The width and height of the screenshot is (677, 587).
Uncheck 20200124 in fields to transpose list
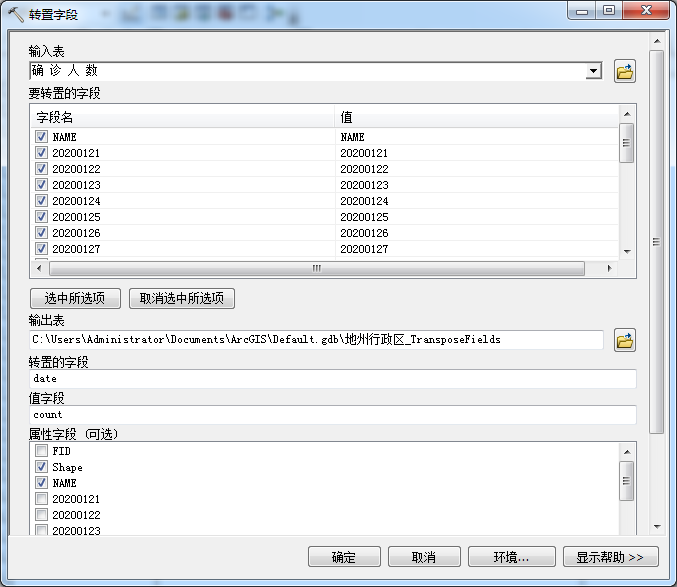pos(41,201)
